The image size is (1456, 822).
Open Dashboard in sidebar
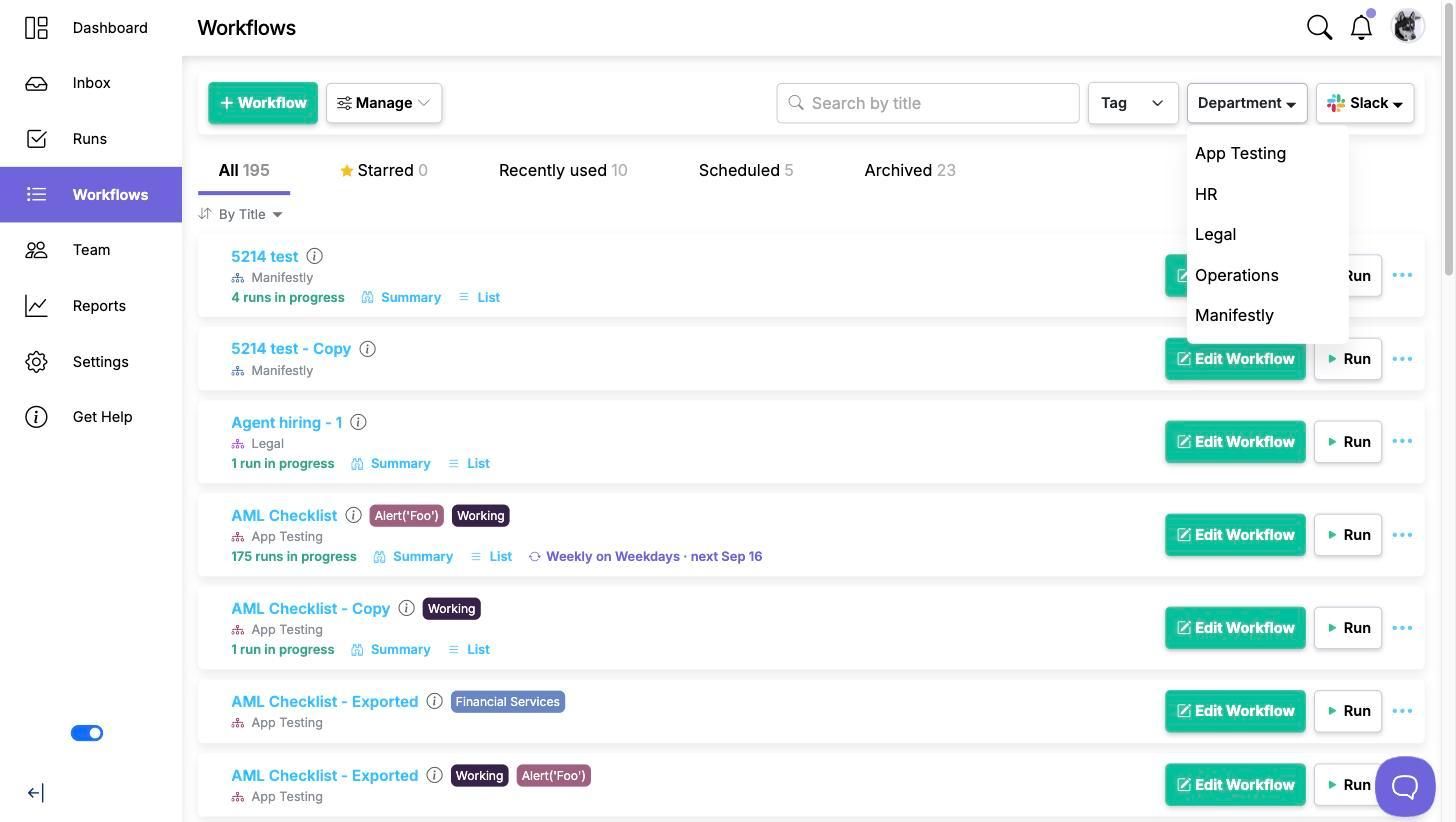pos(91,28)
